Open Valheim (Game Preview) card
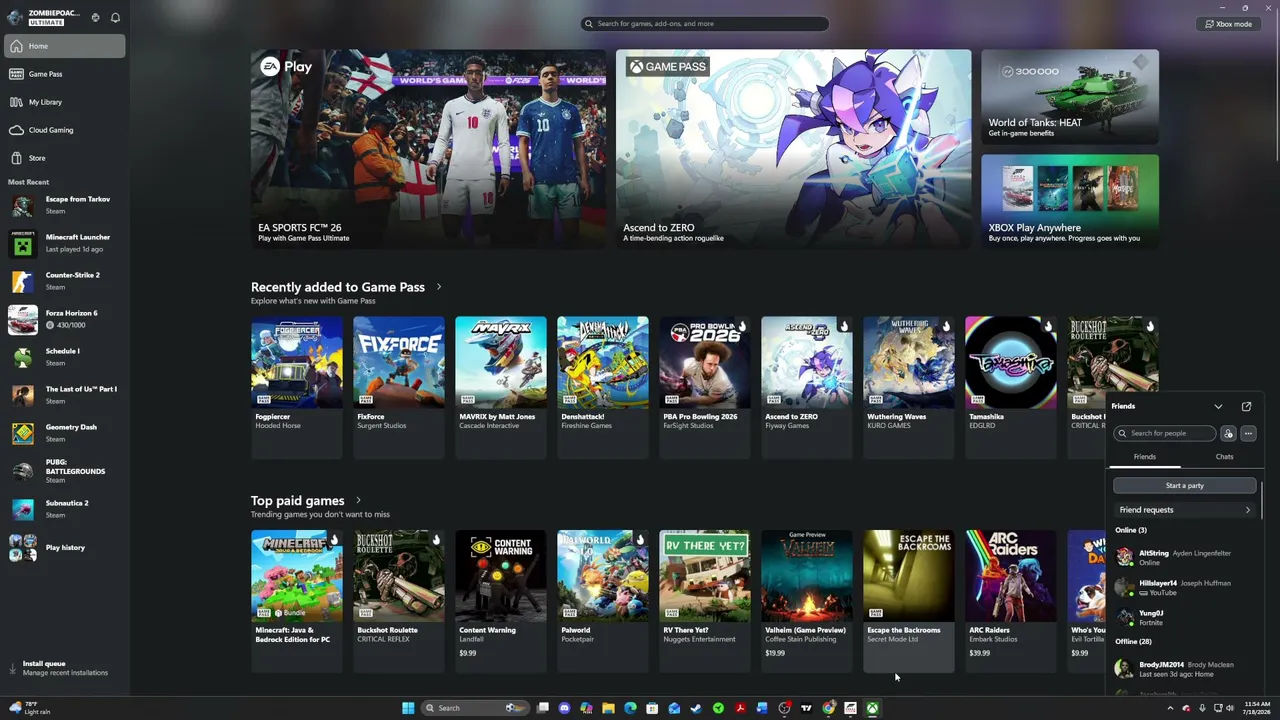 (807, 601)
